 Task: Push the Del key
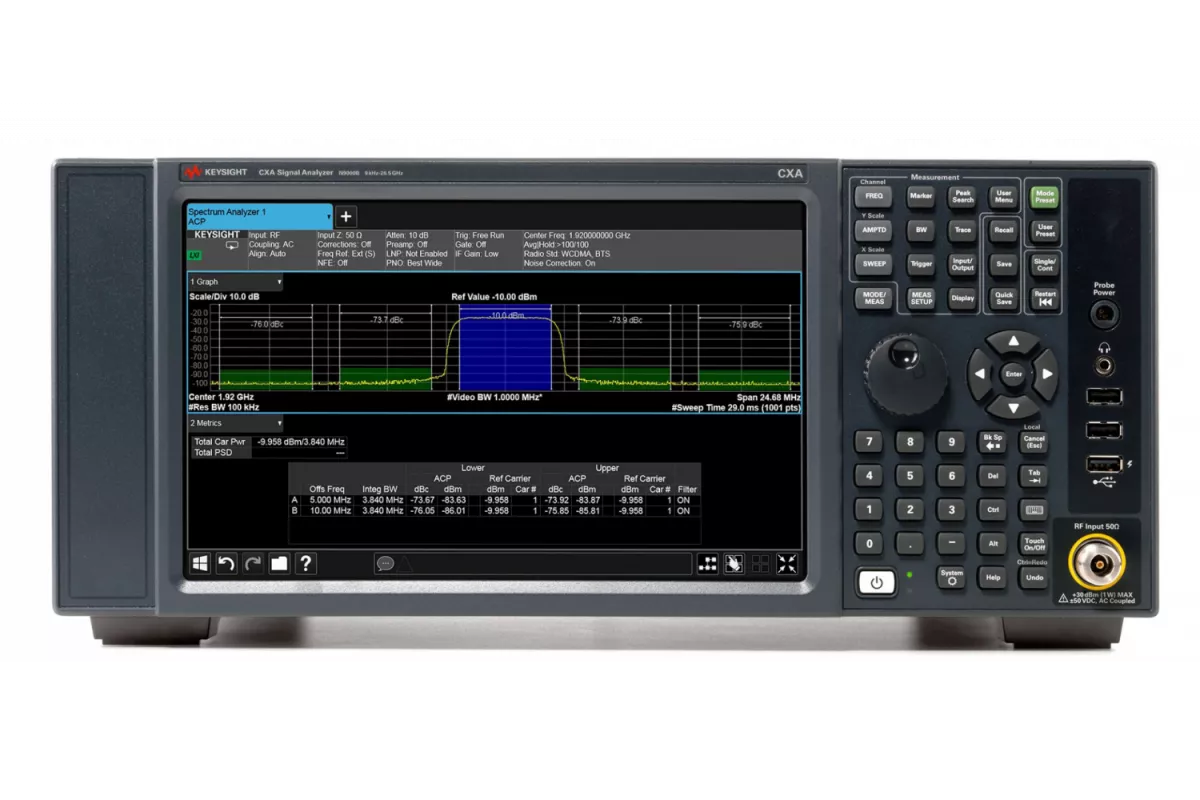coord(993,476)
